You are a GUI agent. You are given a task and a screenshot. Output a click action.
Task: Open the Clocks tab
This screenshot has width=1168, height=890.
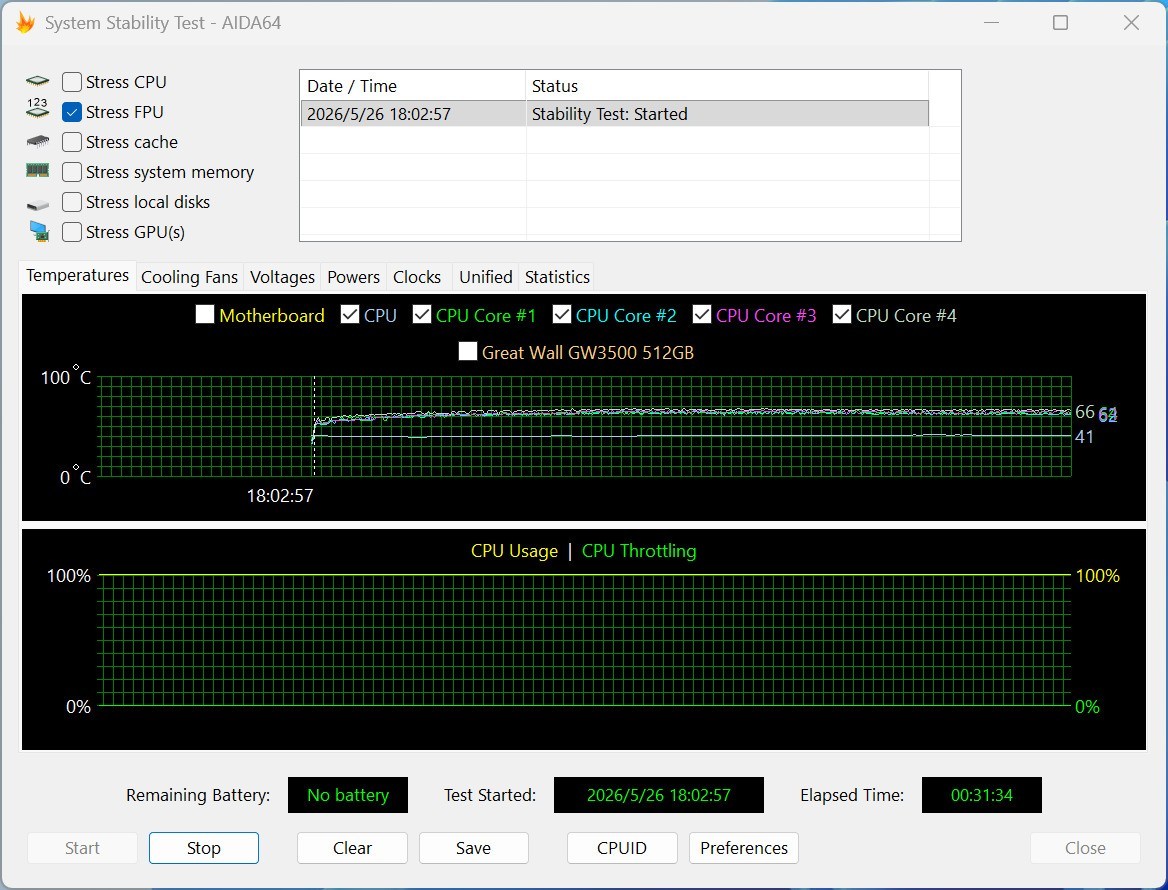point(417,277)
